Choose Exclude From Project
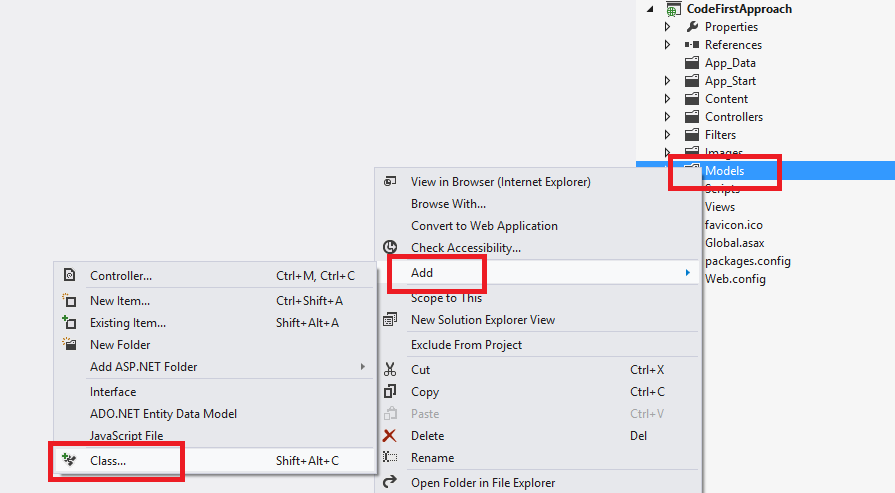 466,345
